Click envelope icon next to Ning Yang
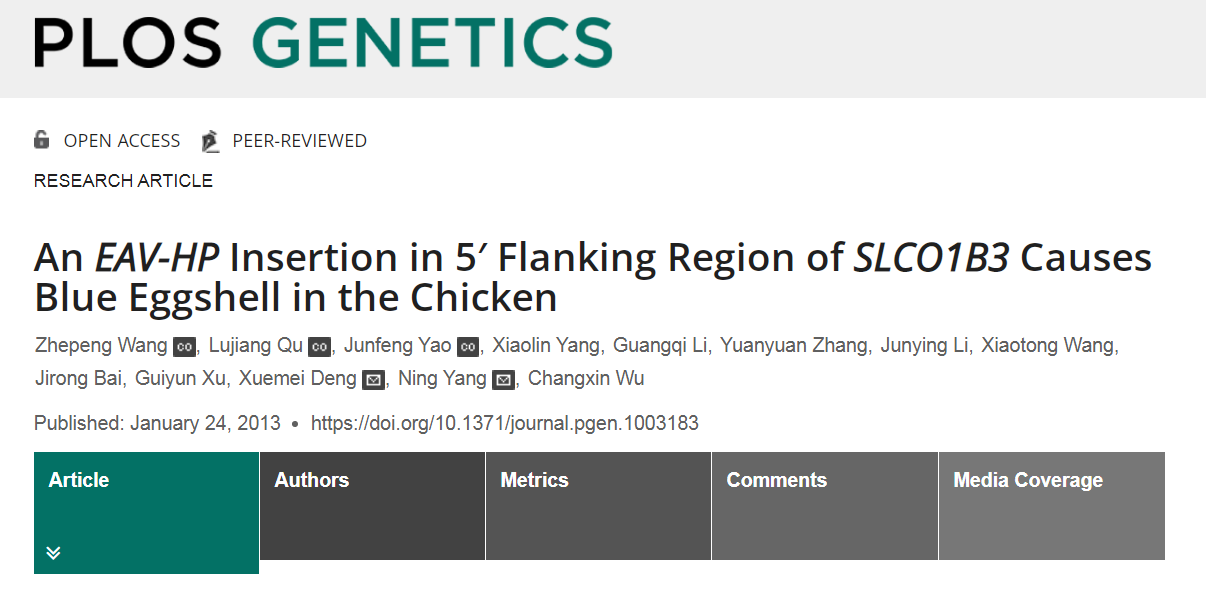1206x598 pixels. (503, 380)
